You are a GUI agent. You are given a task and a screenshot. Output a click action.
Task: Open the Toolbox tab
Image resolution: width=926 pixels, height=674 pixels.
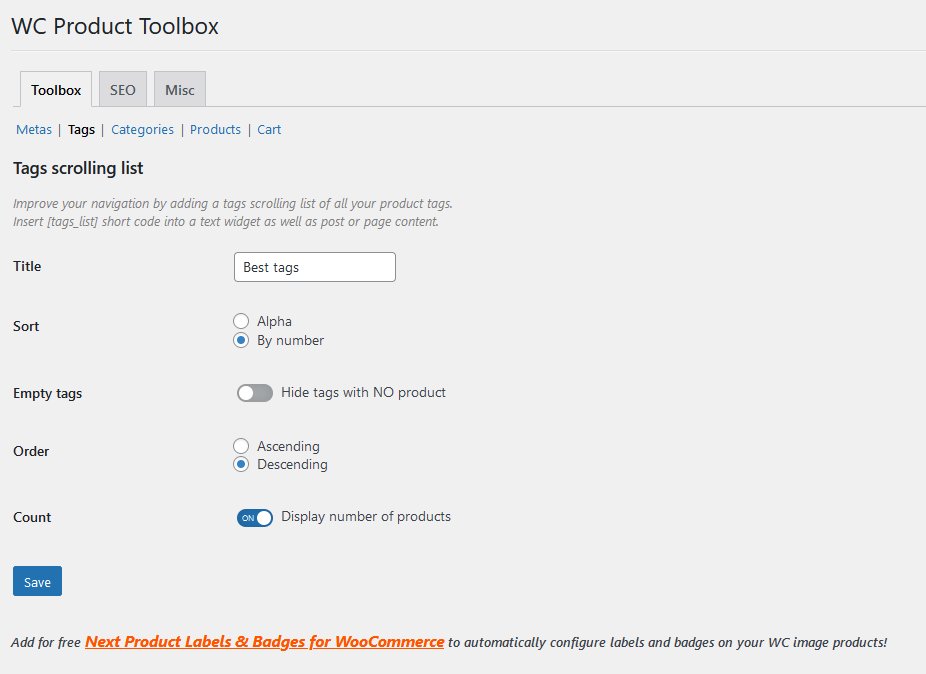(x=56, y=90)
